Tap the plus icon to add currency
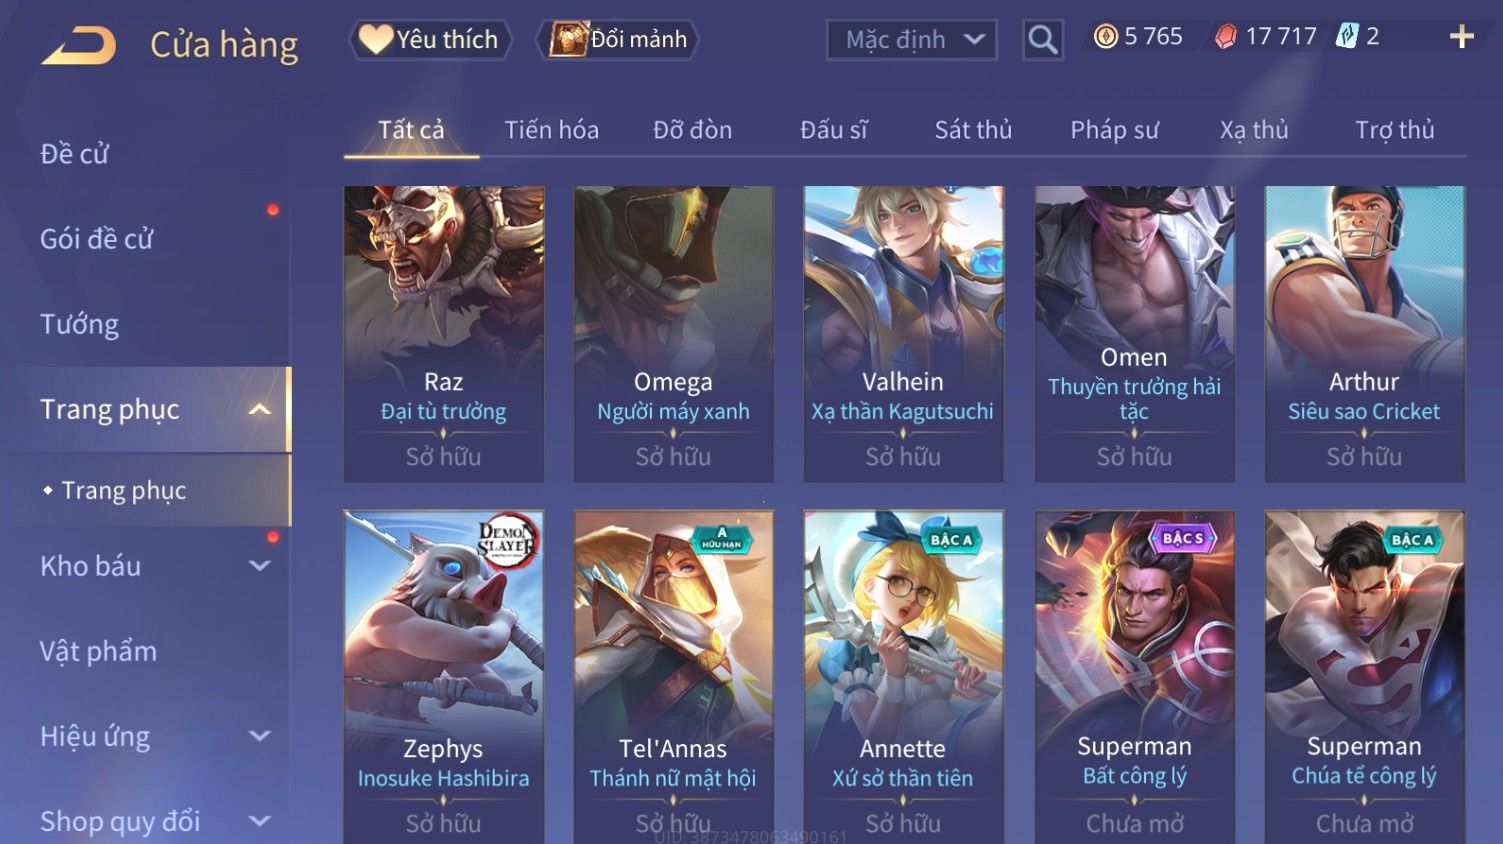 (1462, 37)
